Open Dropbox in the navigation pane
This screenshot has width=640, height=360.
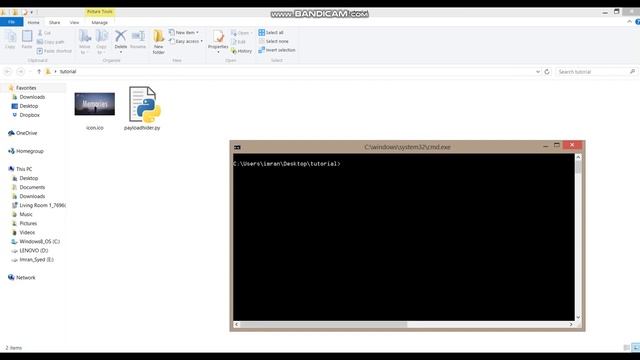coord(29,115)
